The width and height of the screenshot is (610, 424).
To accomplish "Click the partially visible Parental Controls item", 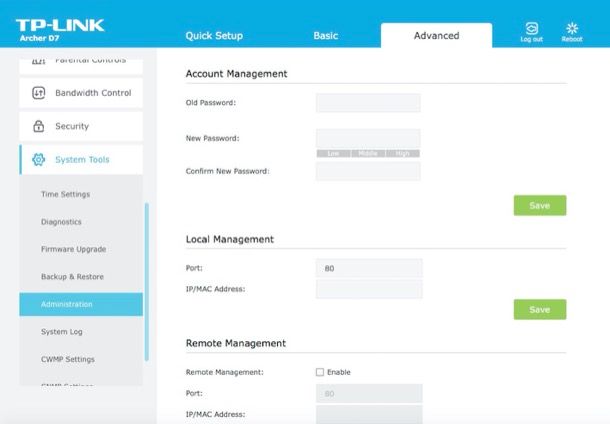I will pos(81,66).
